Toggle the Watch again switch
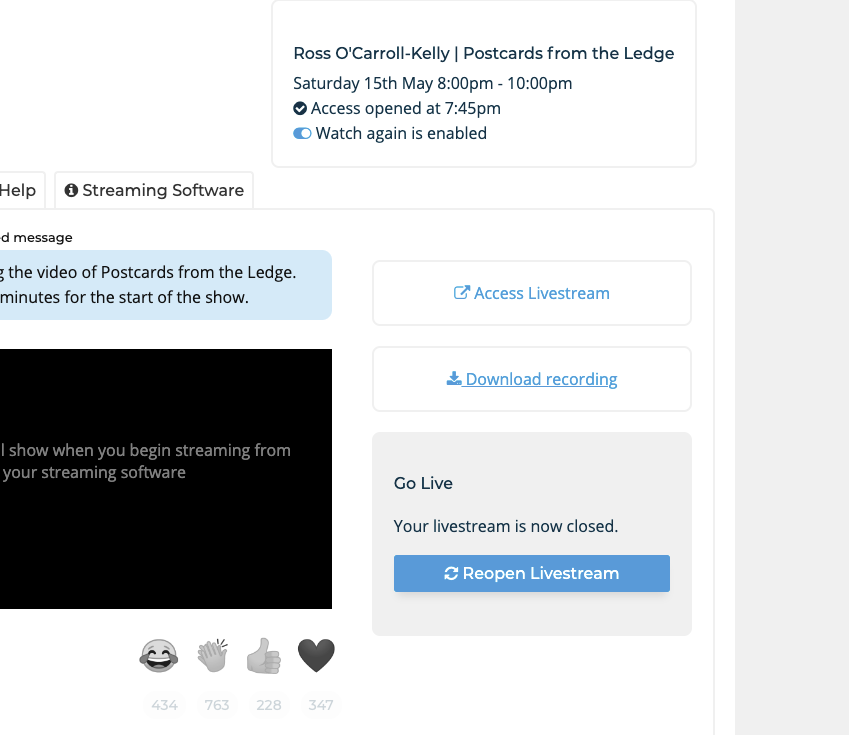 [x=302, y=133]
